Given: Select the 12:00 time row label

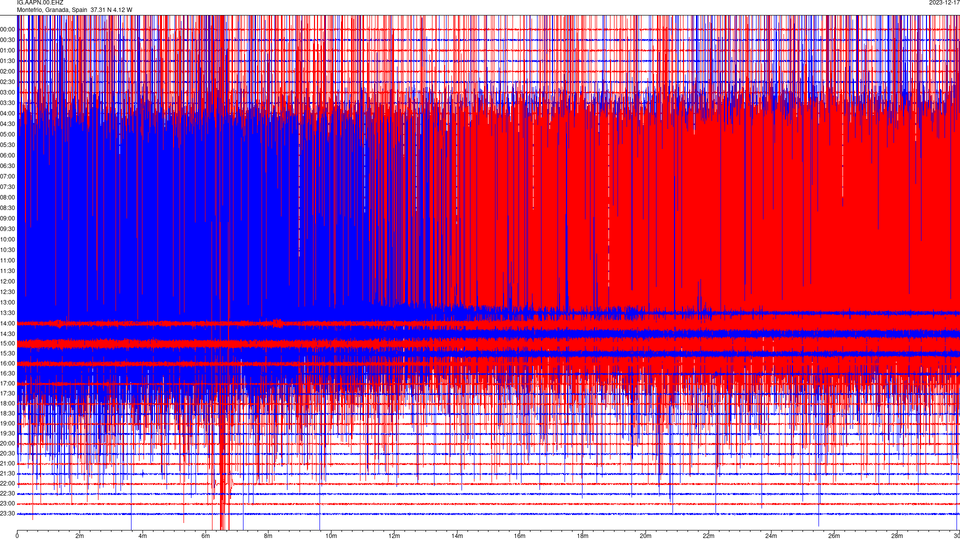Looking at the screenshot, I should (x=7, y=281).
